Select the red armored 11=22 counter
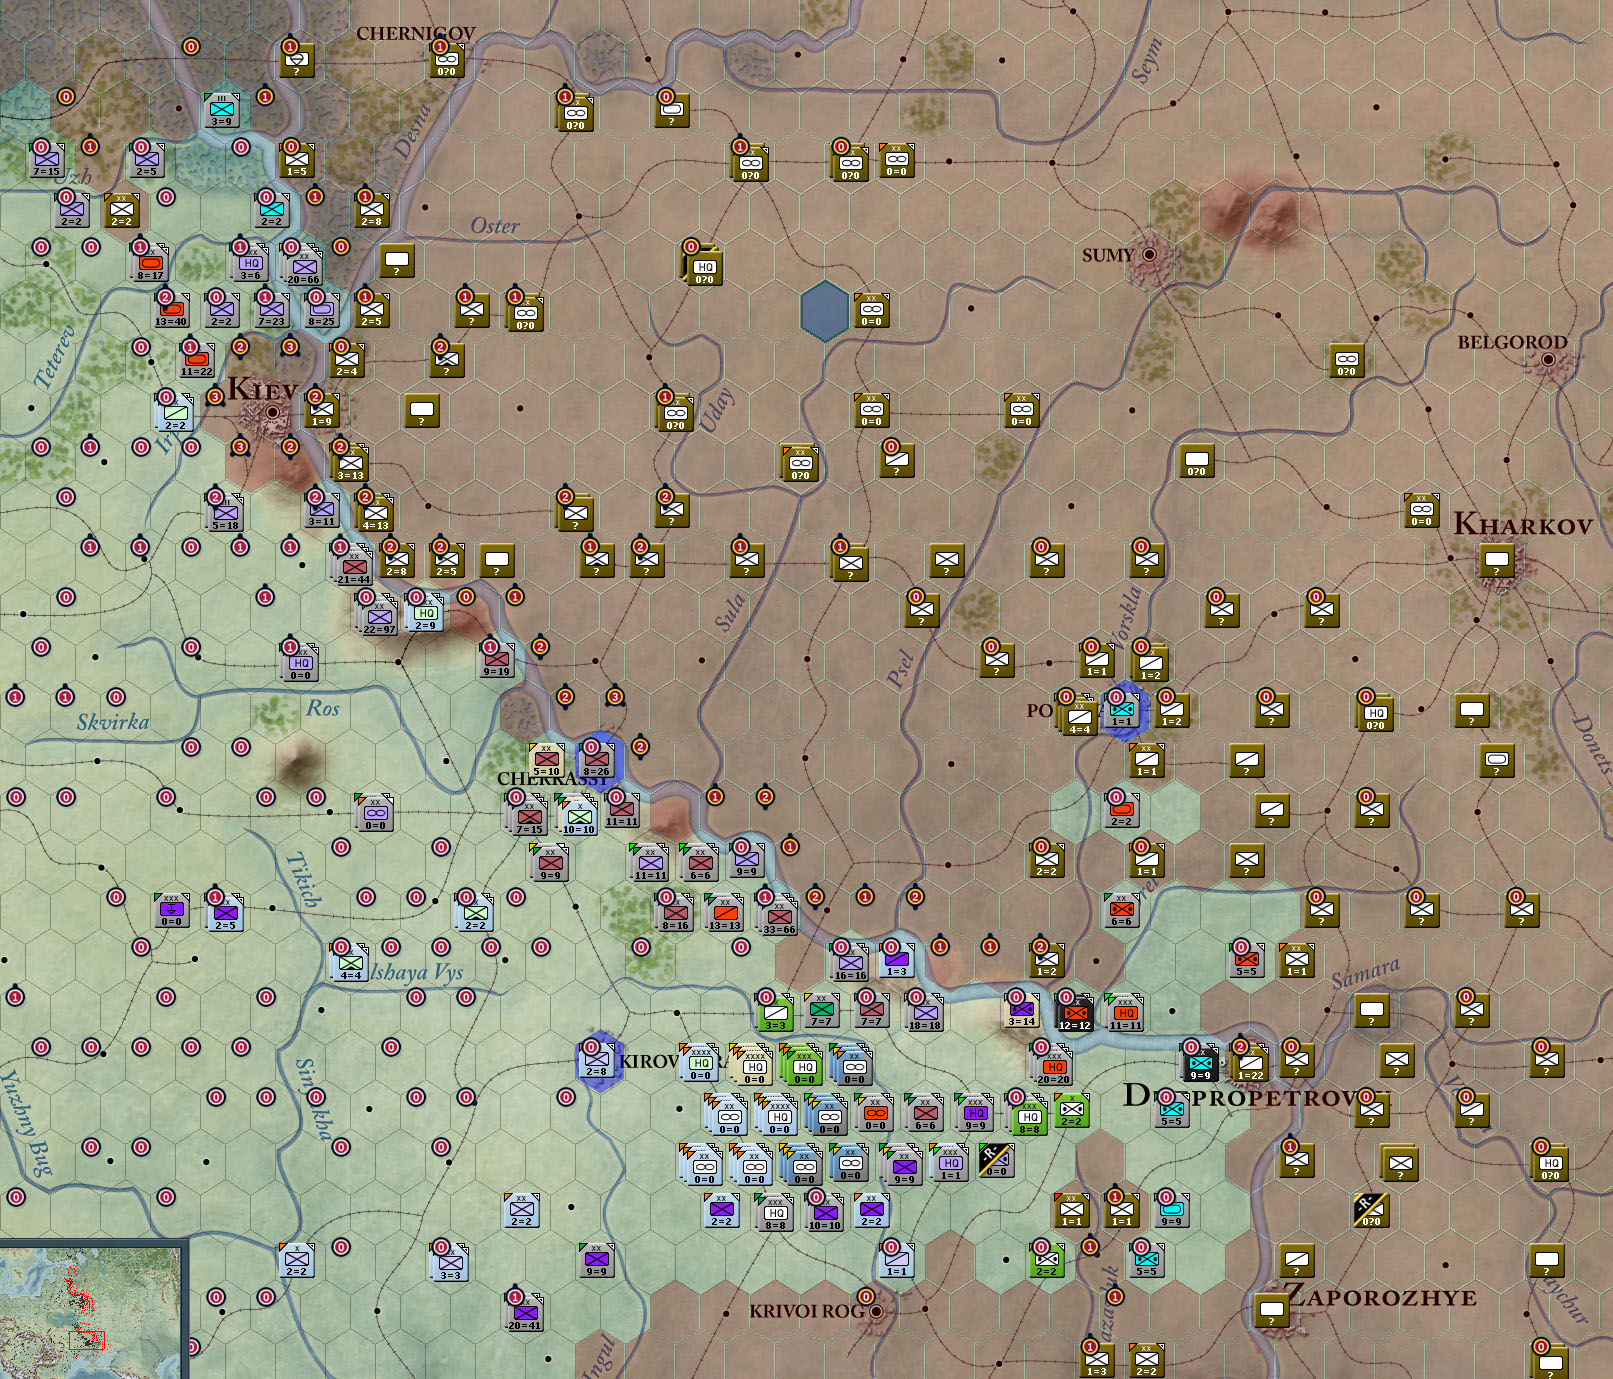This screenshot has height=1379, width=1613. pyautogui.click(x=197, y=360)
